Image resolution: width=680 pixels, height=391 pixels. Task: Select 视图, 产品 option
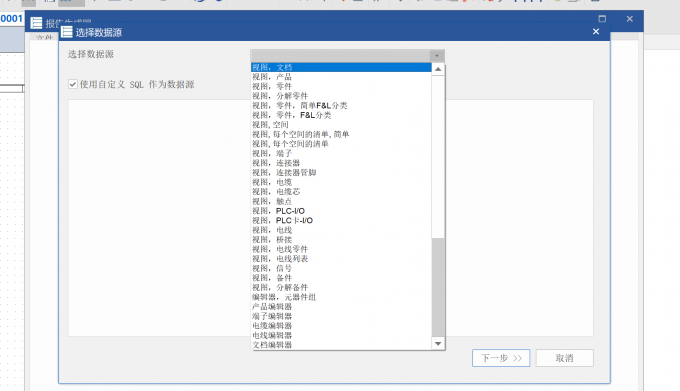click(341, 77)
